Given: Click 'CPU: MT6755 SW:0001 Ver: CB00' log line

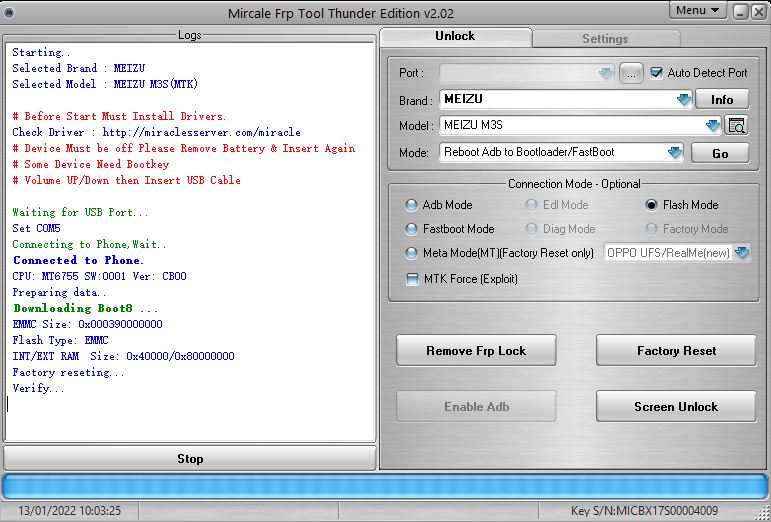Looking at the screenshot, I should [99, 276].
